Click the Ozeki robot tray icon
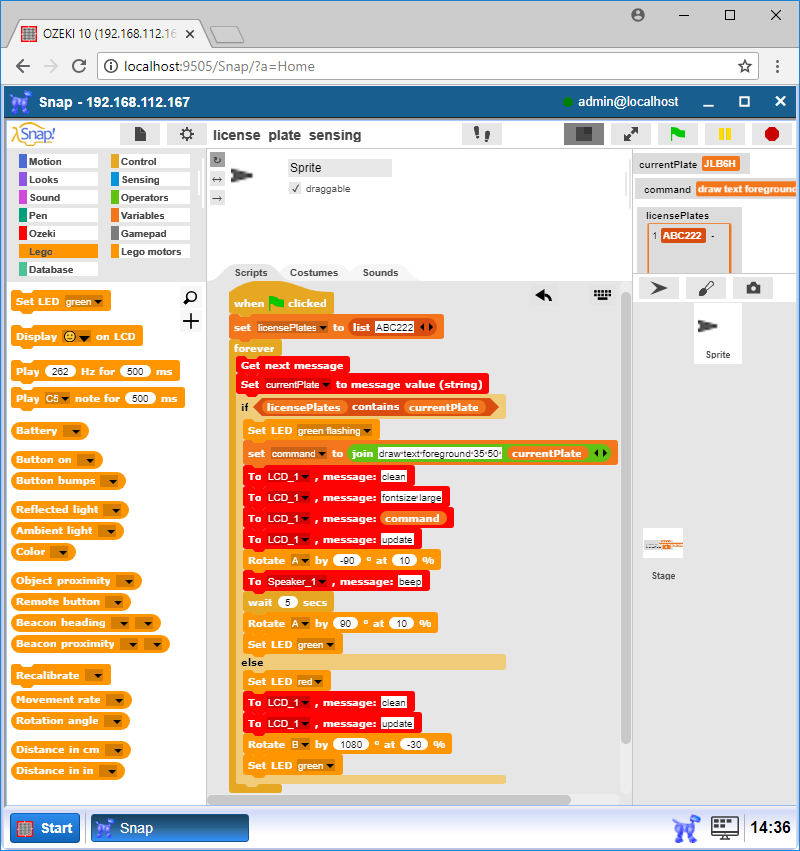 tap(685, 828)
